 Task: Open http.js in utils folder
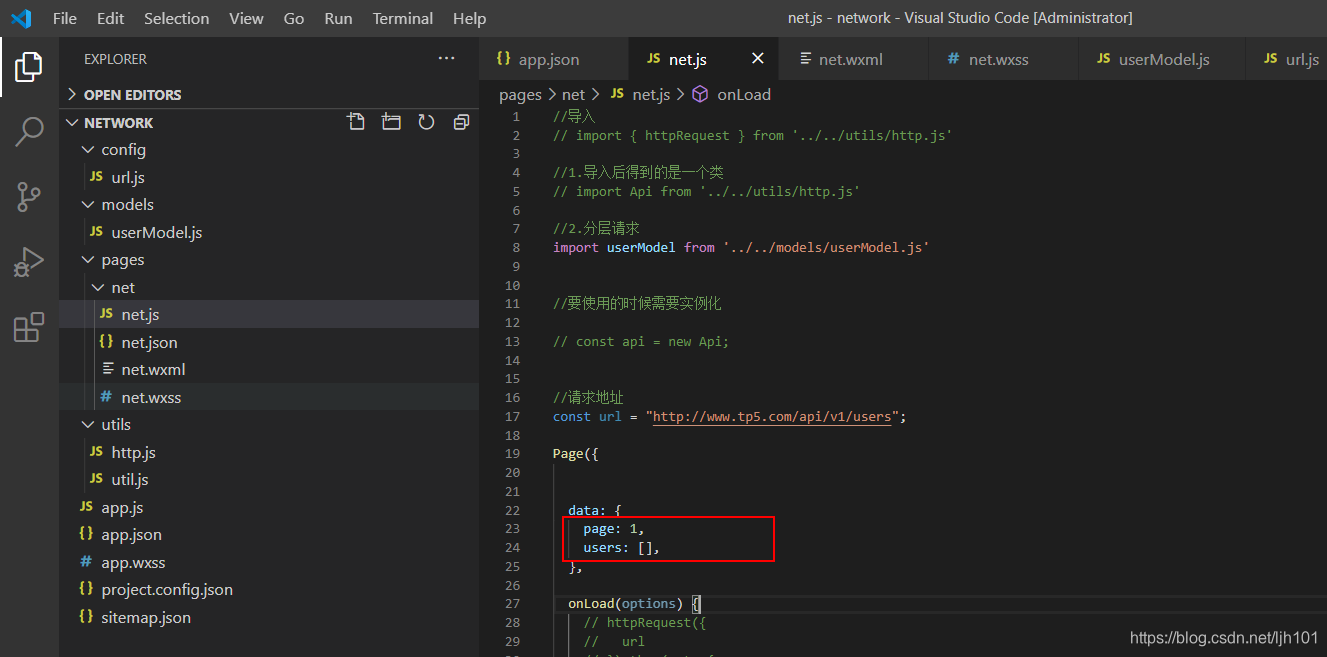tap(269, 452)
